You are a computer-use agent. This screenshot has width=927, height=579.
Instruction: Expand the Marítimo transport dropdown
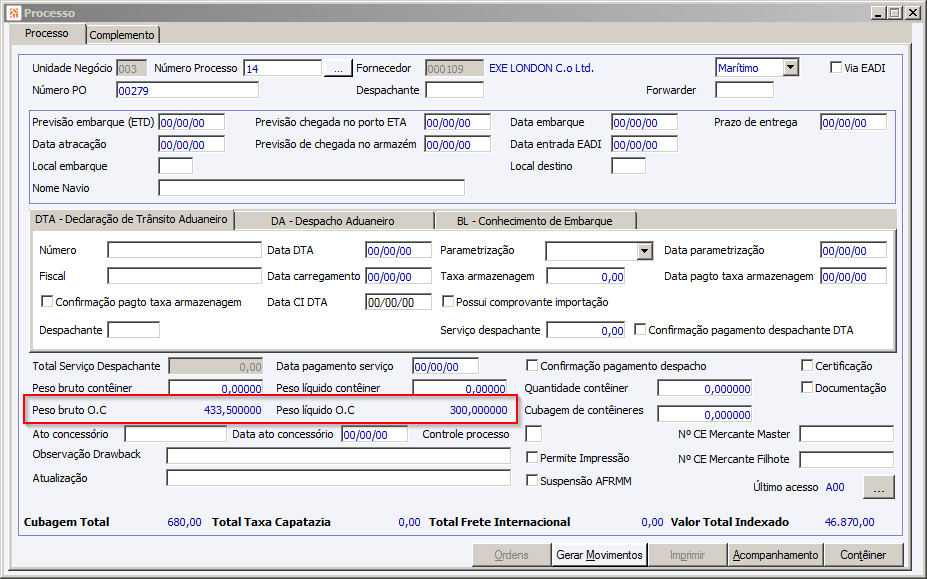tap(790, 67)
